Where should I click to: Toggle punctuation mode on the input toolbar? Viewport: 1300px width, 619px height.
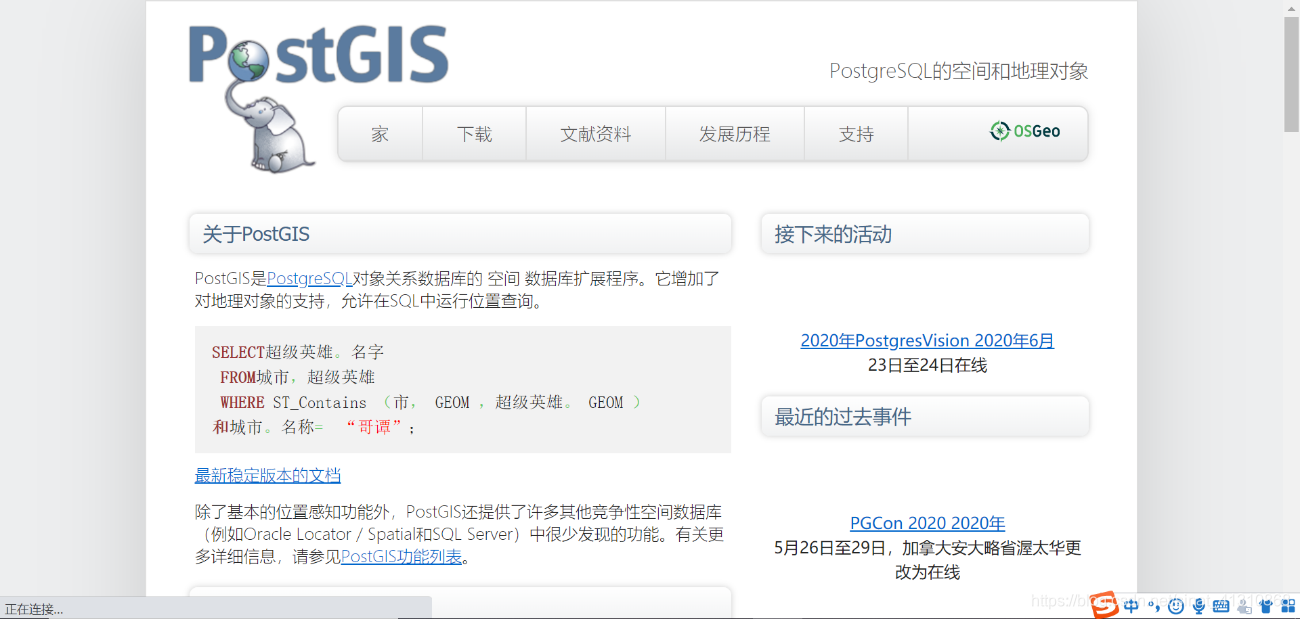[x=1154, y=606]
